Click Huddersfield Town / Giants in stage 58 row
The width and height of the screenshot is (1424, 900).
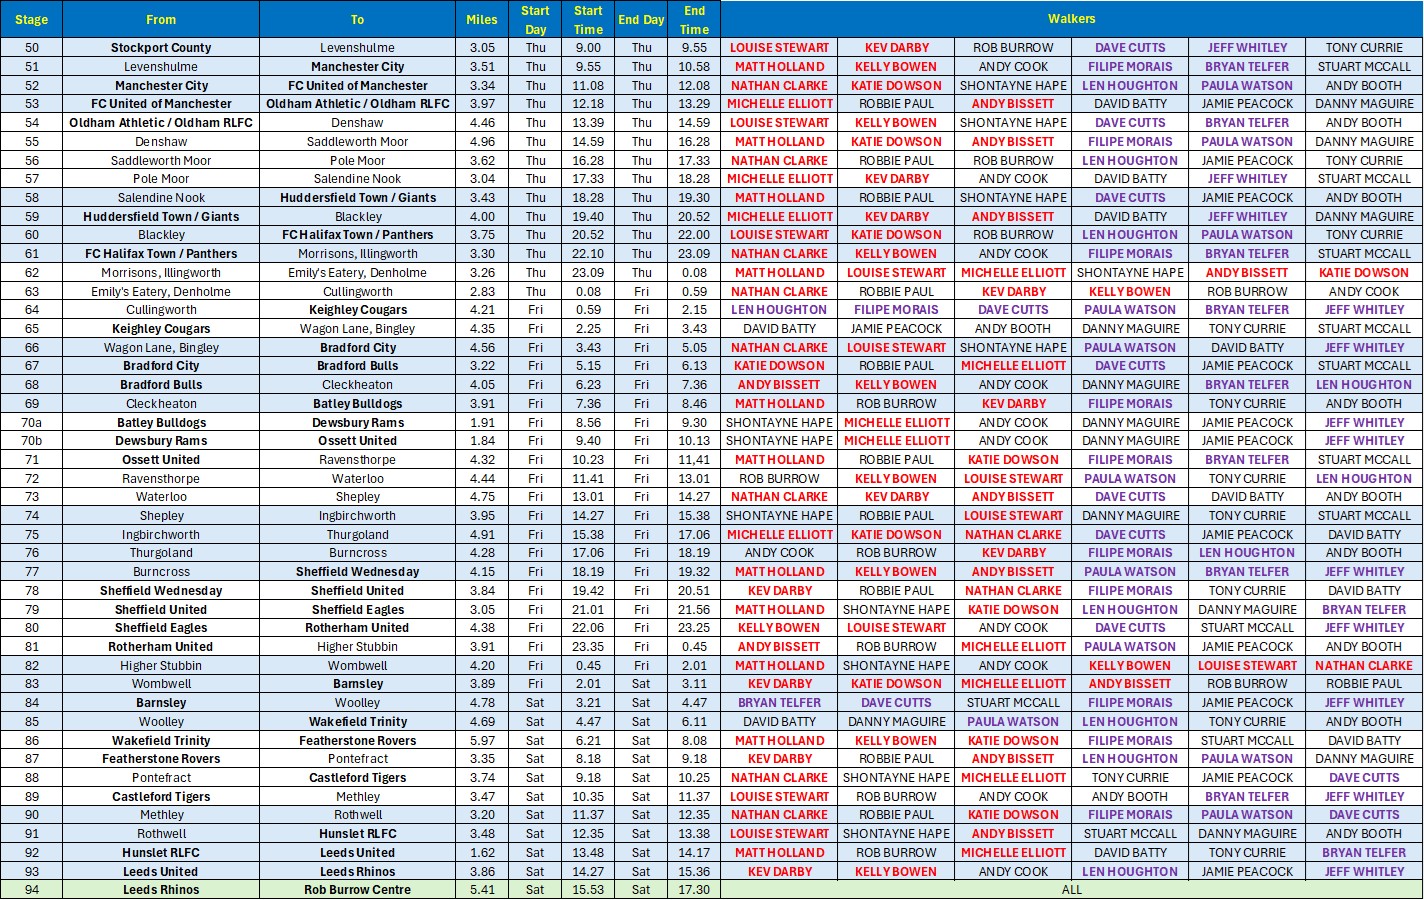point(358,198)
